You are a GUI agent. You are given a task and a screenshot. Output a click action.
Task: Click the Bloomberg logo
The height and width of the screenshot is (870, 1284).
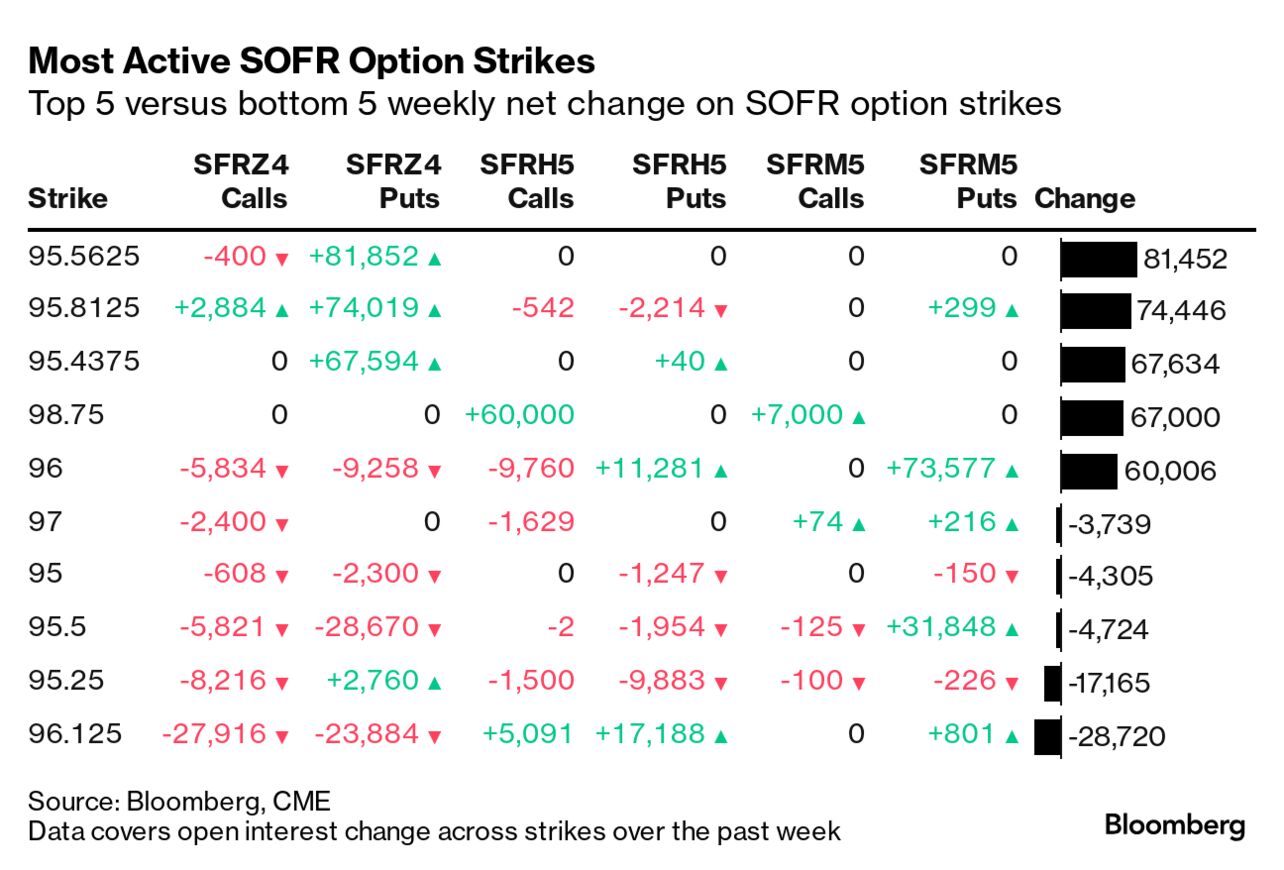1174,825
